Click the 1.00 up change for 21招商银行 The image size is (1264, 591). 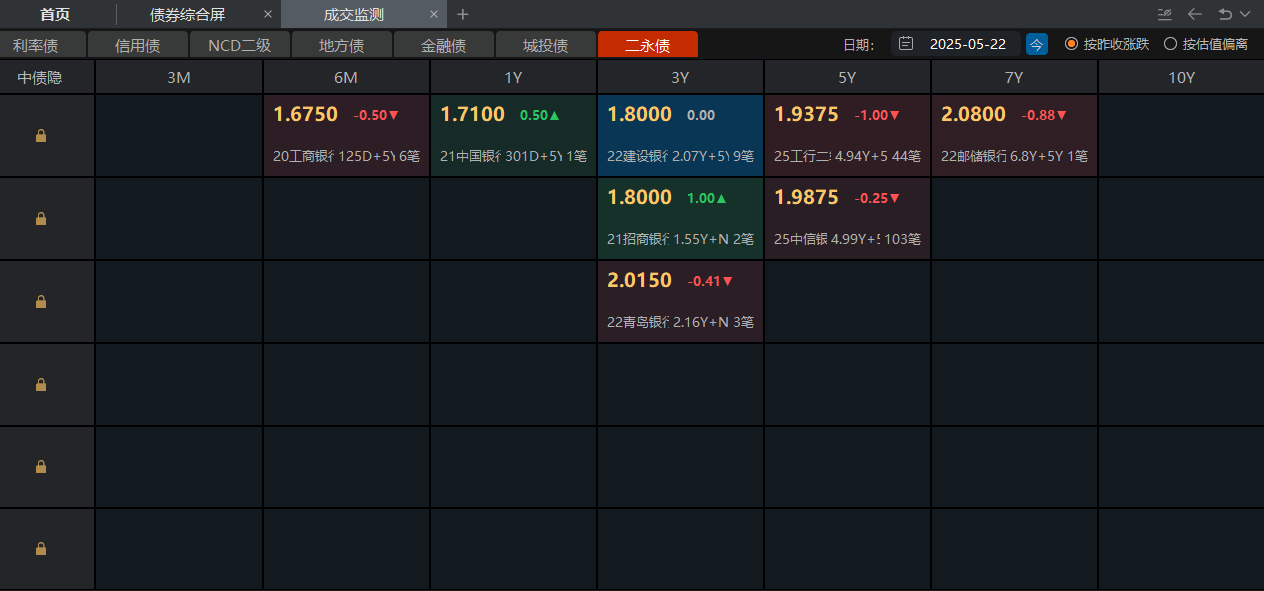[707, 198]
